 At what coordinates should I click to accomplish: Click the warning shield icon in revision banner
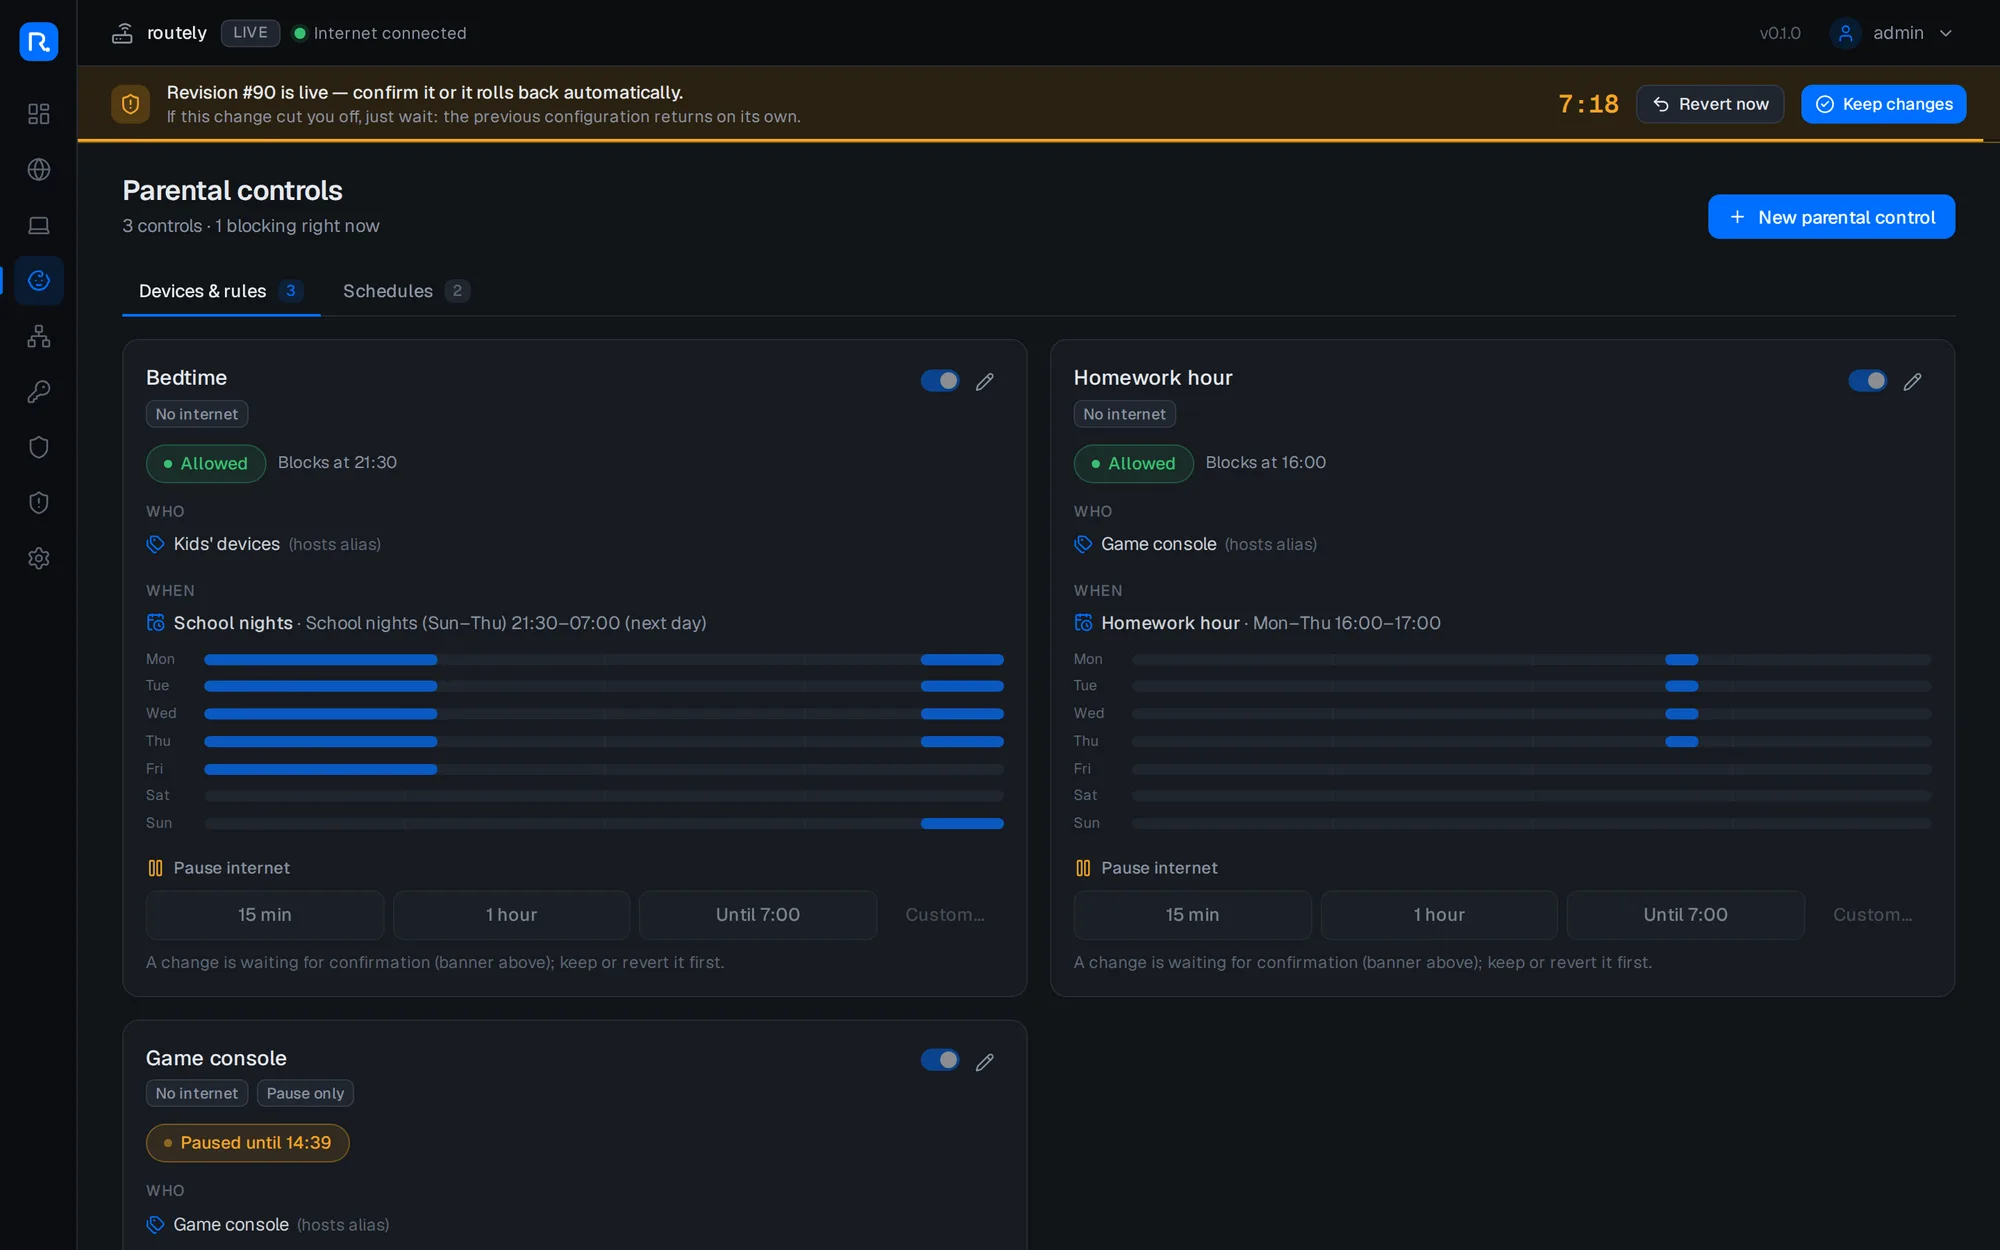click(x=130, y=104)
